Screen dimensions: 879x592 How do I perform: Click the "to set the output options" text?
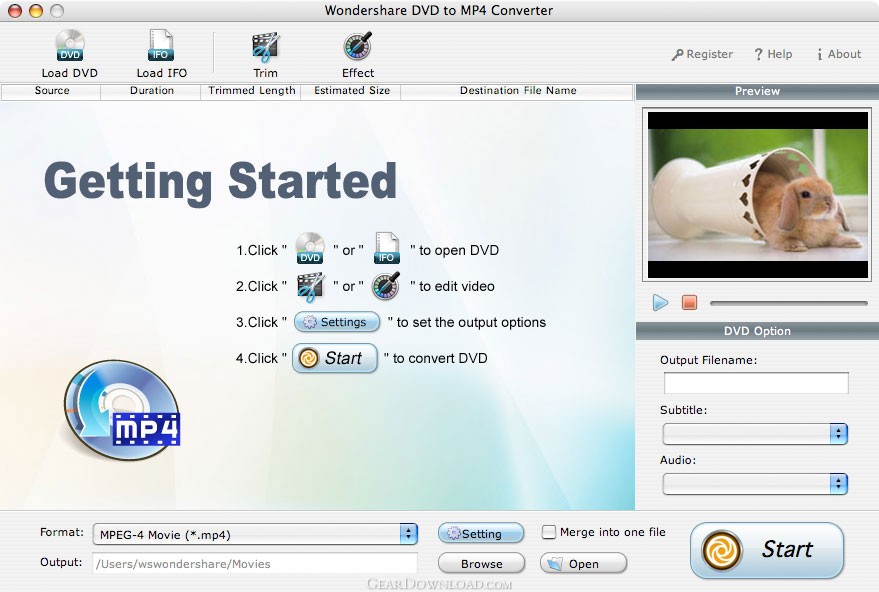(471, 322)
